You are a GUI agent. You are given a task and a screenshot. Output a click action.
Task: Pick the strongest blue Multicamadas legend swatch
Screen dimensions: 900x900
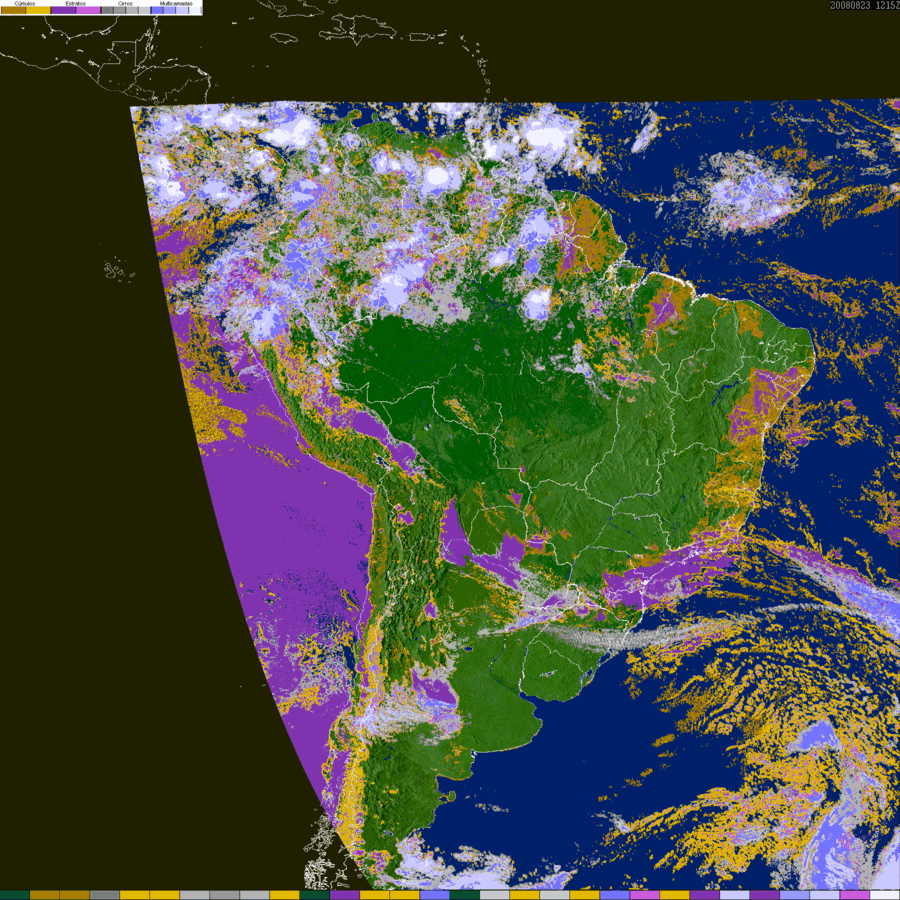(157, 10)
